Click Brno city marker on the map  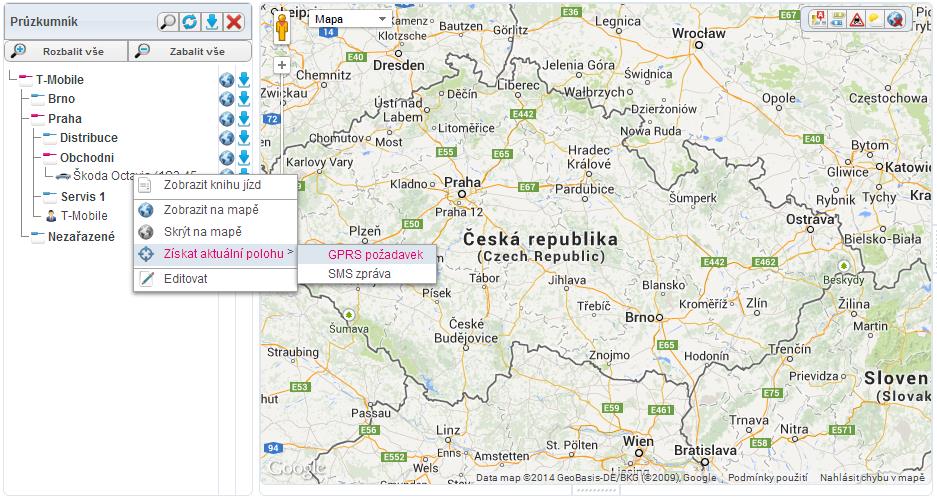tap(659, 317)
